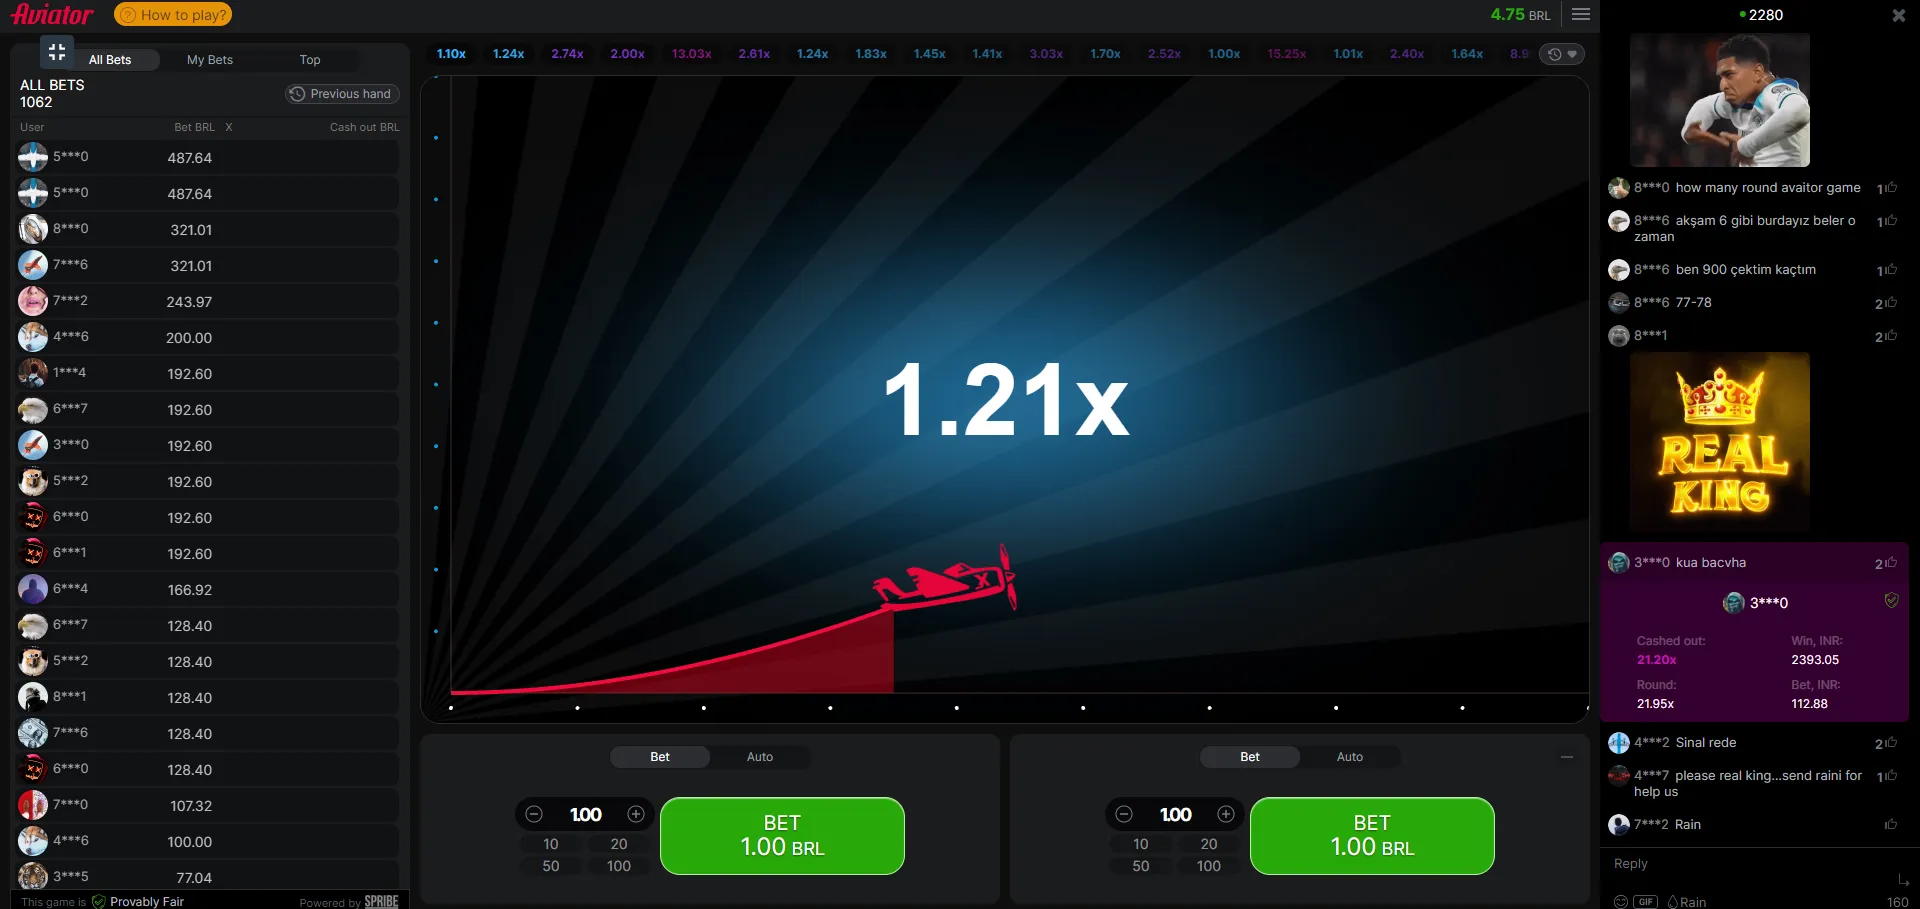Open the 1.10x round result

pyautogui.click(x=451, y=54)
